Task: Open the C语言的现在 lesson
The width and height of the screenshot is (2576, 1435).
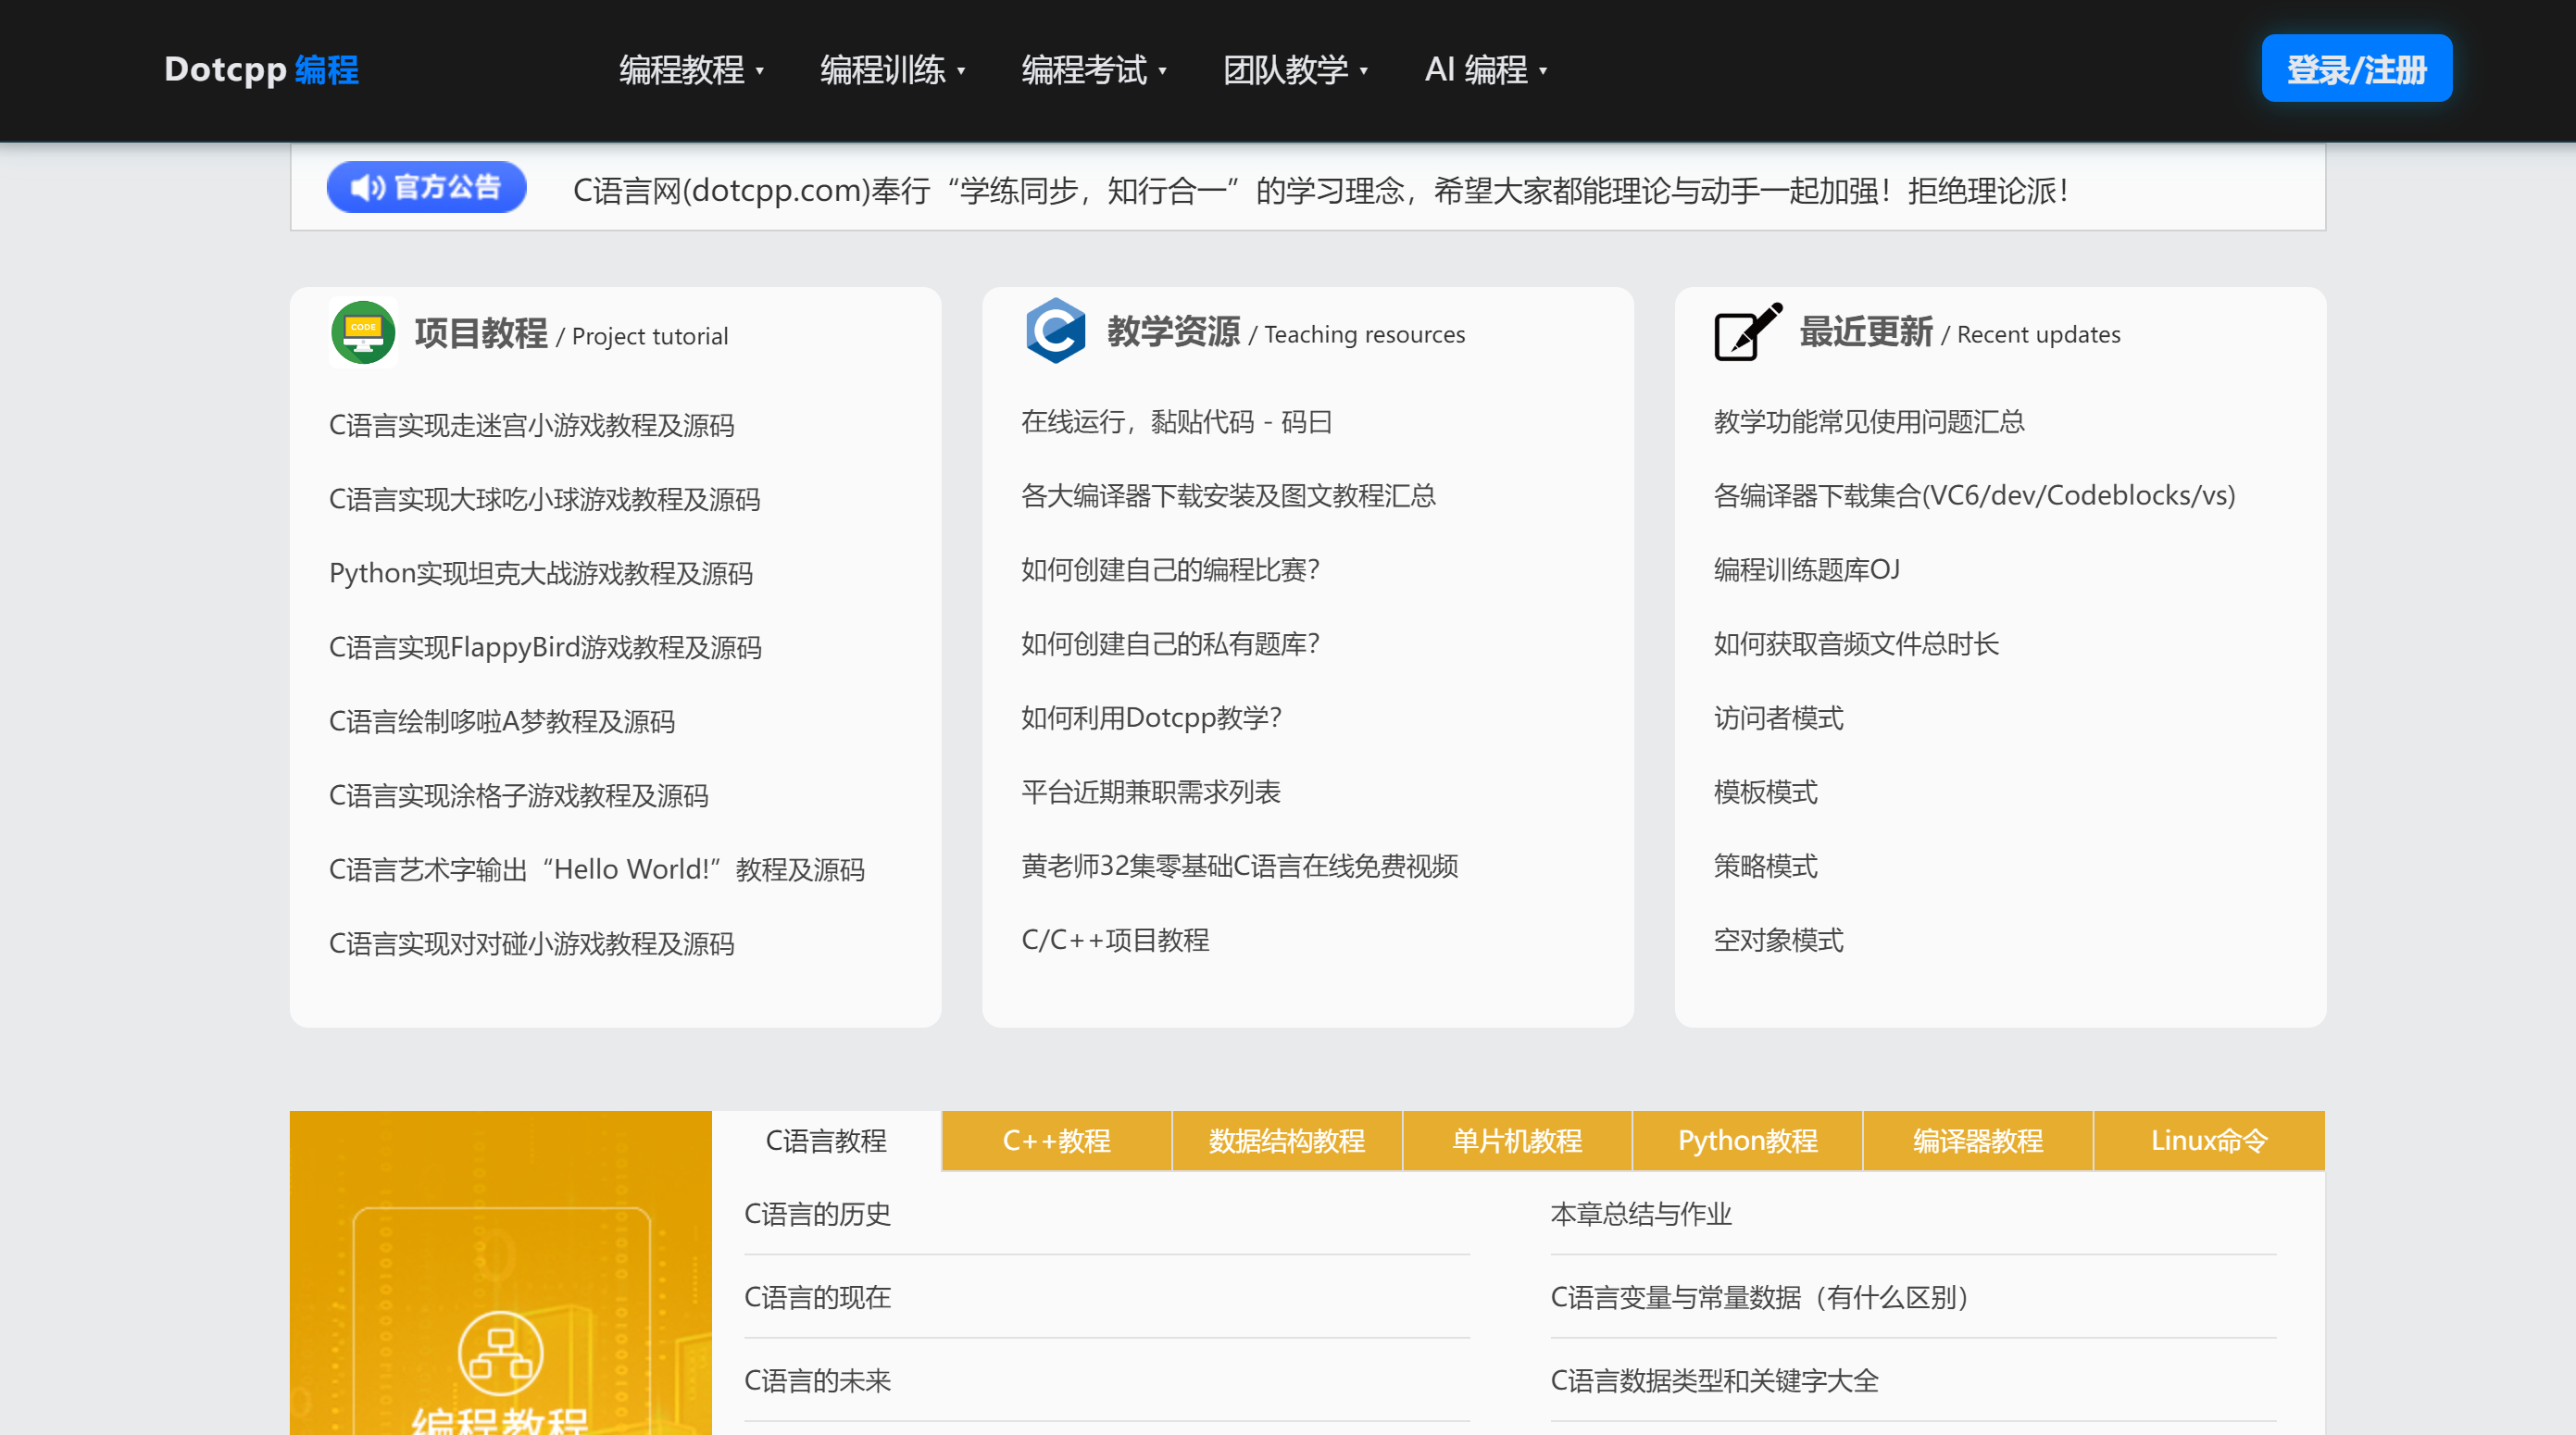Action: tap(817, 1297)
